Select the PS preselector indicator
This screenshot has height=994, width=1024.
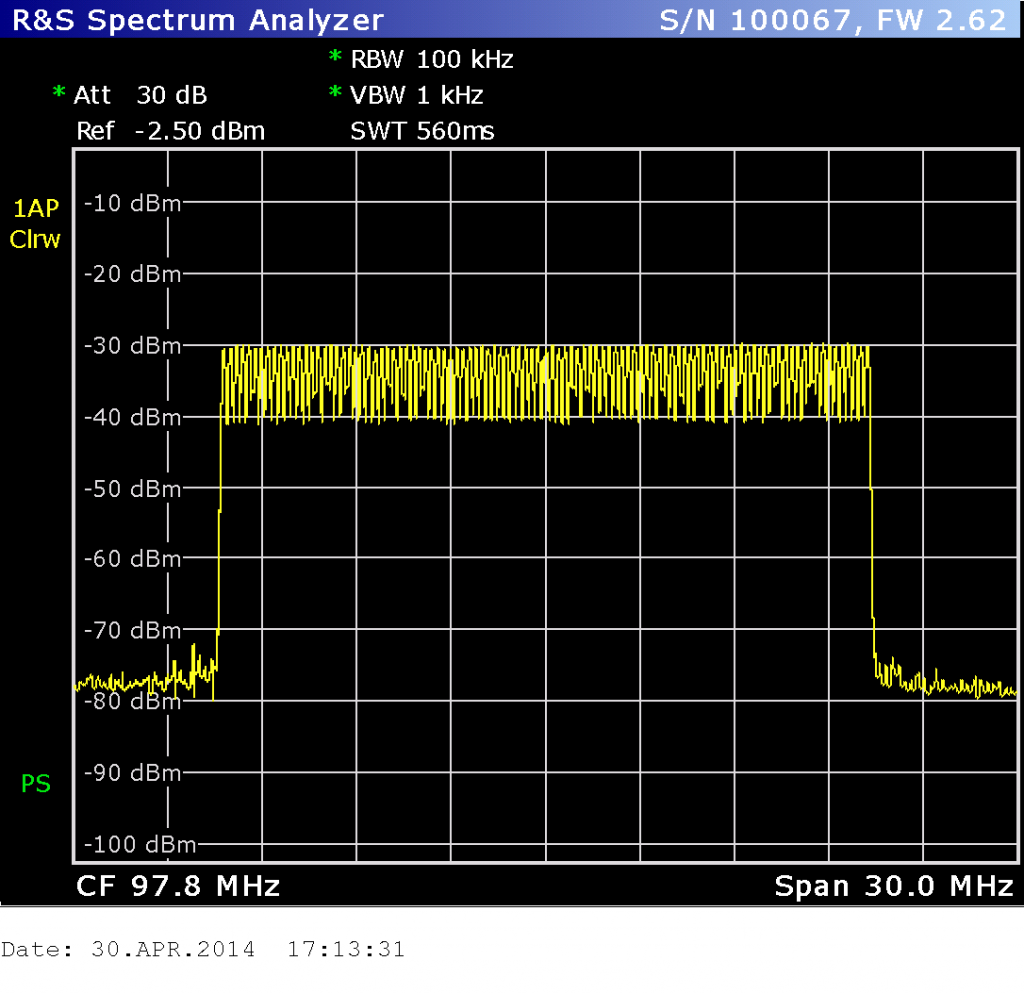34,785
